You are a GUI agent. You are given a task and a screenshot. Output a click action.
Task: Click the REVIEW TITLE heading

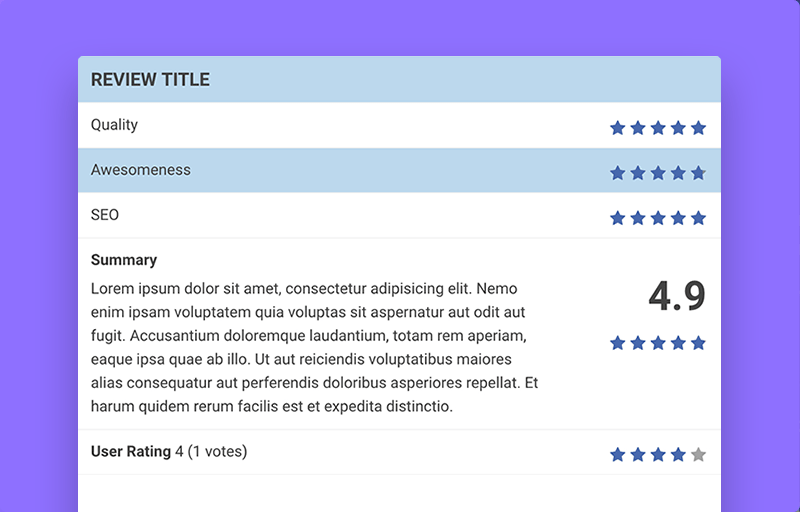coord(150,80)
